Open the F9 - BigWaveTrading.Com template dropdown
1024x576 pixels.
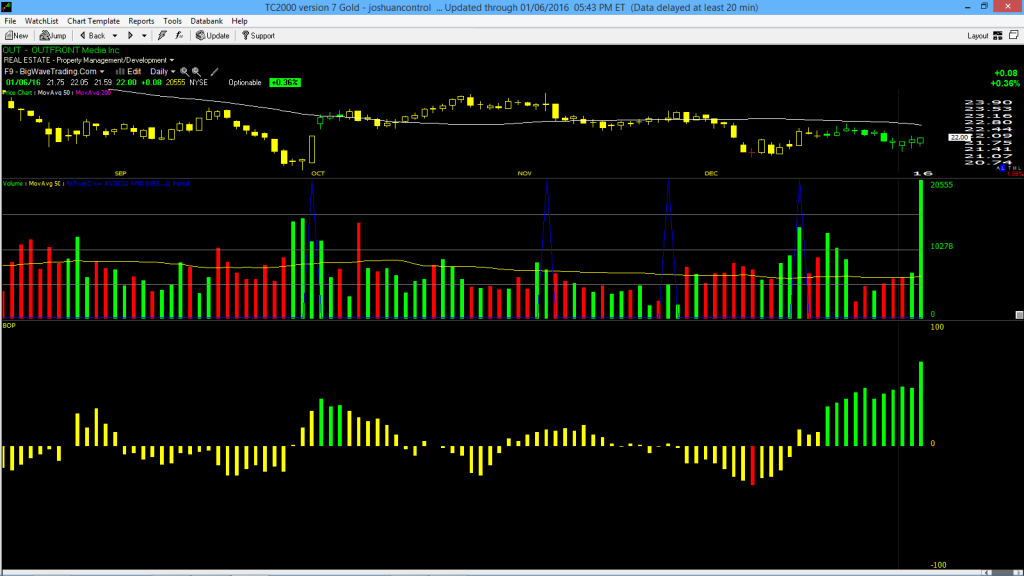coord(54,71)
